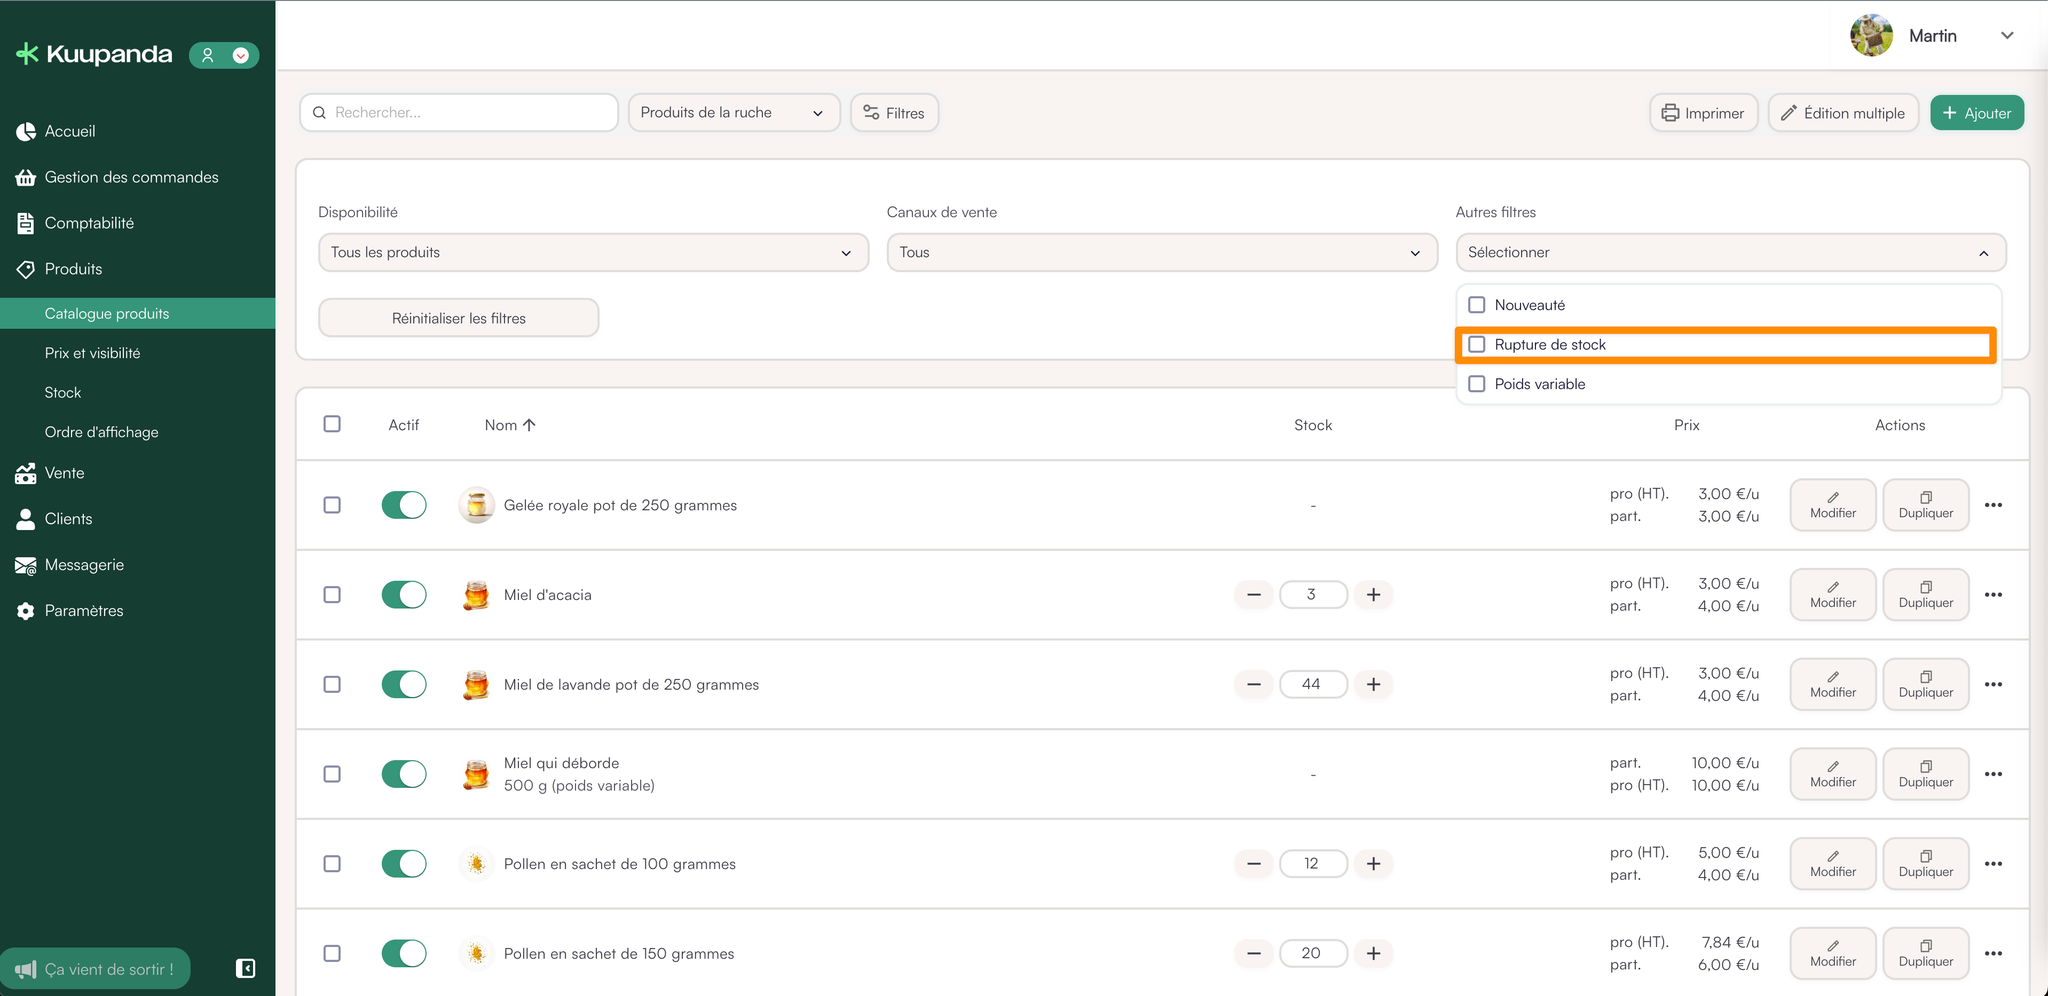
Task: Click the Kuupanda logo icon
Action: (x=27, y=54)
